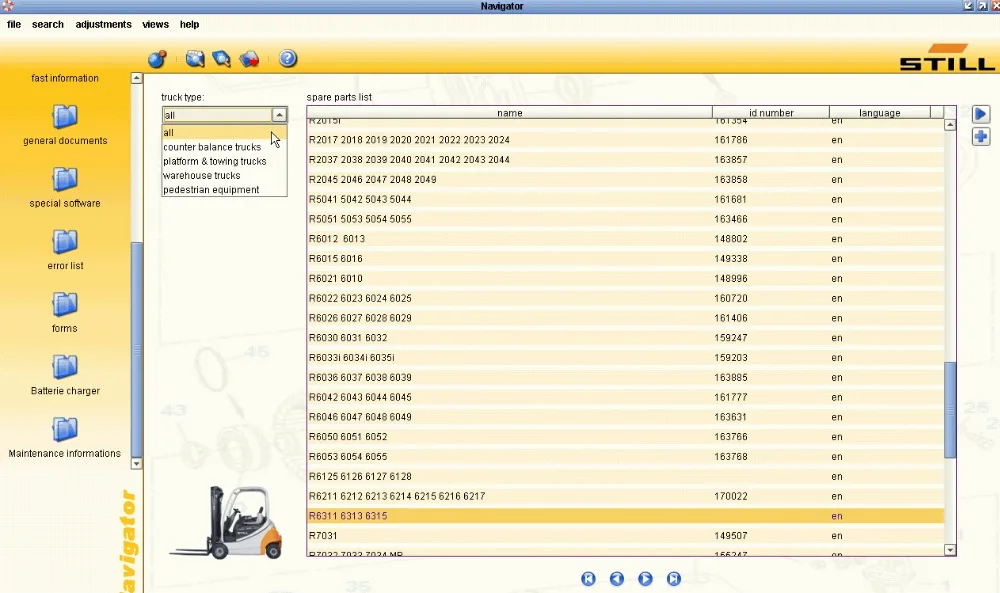Jump to last page navigation button
The image size is (1000, 593).
[673, 578]
